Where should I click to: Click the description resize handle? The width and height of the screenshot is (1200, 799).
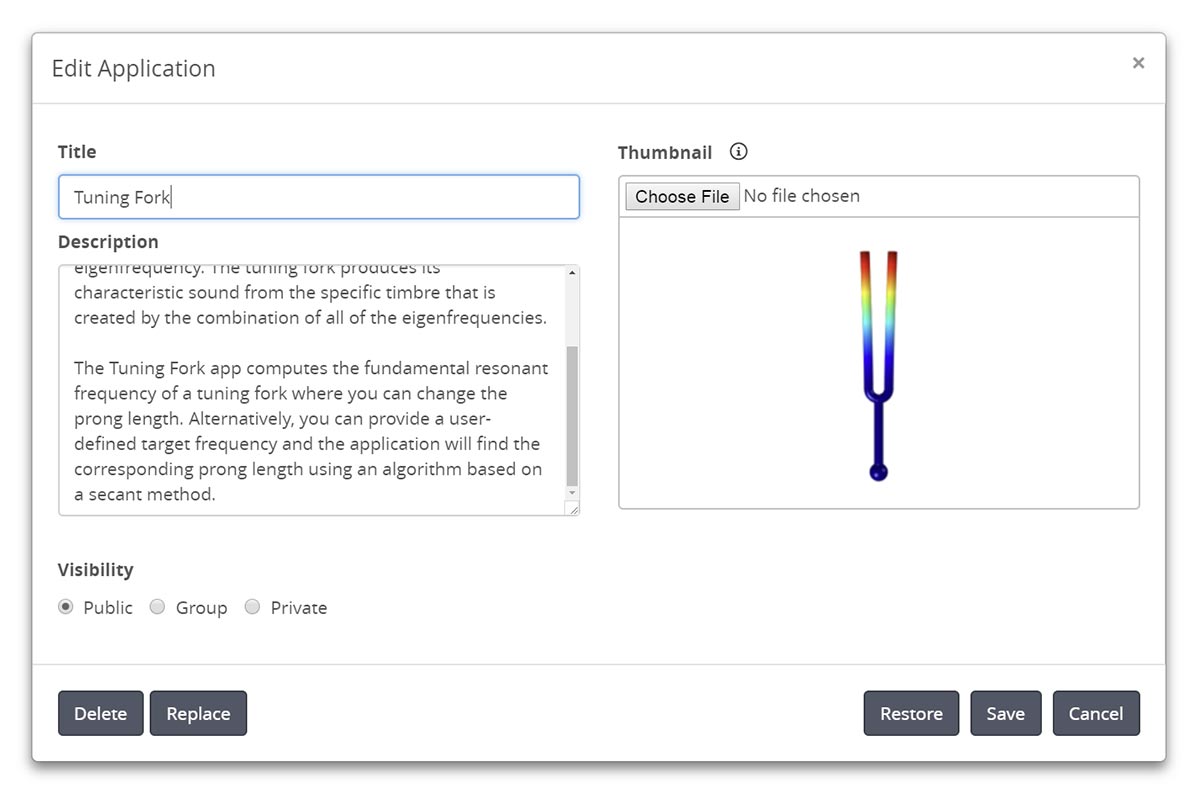click(573, 509)
